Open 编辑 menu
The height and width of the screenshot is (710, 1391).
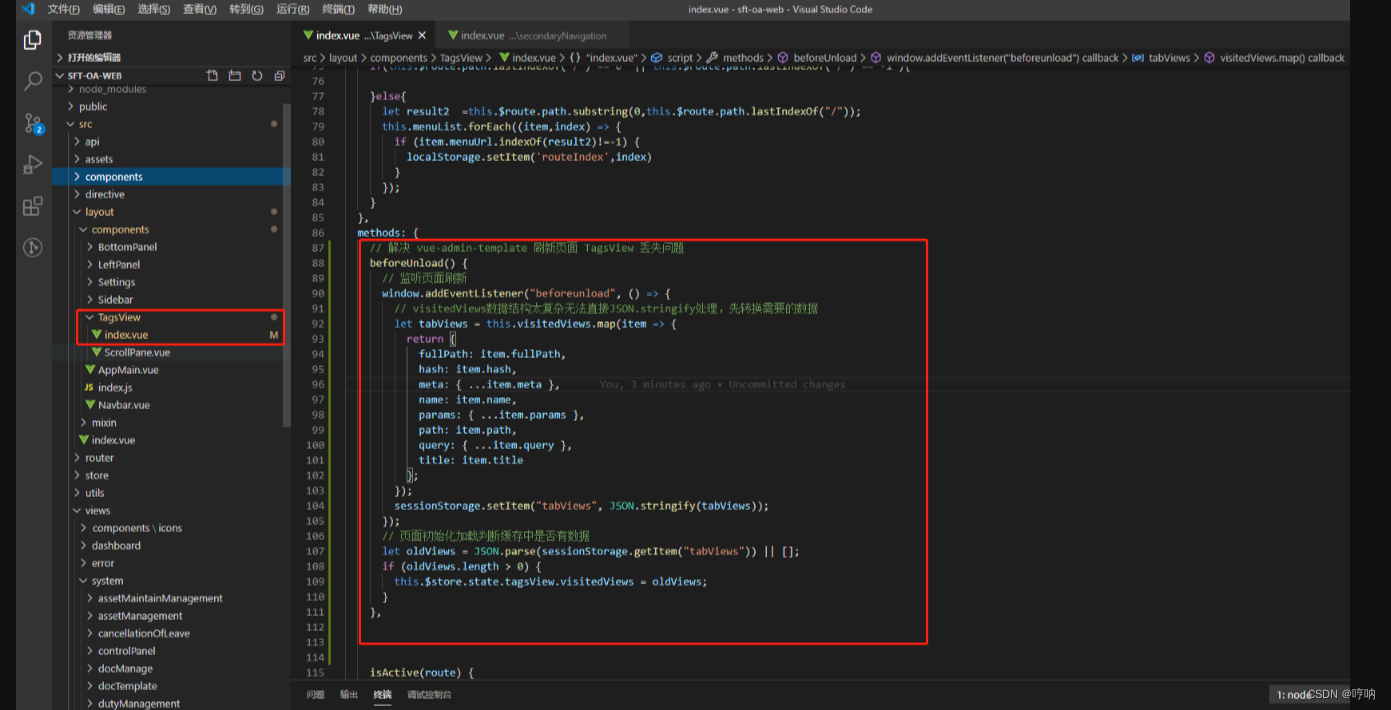(109, 9)
